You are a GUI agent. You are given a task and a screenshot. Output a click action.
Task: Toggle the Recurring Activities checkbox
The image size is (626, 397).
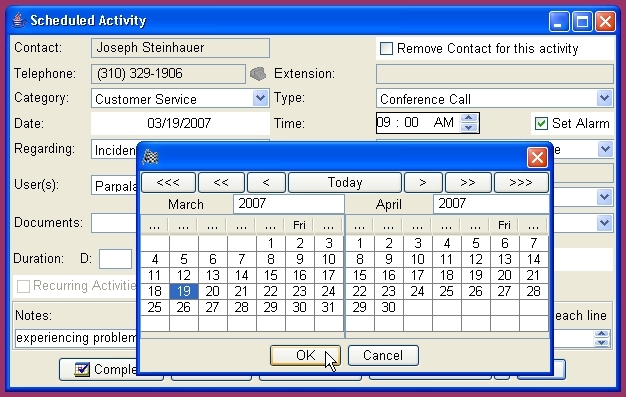point(24,286)
